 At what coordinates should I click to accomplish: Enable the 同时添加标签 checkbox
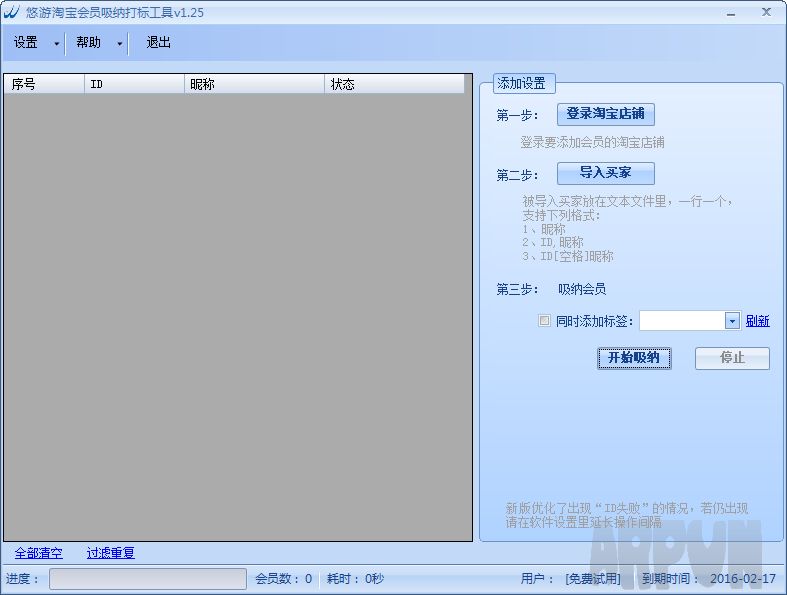544,320
